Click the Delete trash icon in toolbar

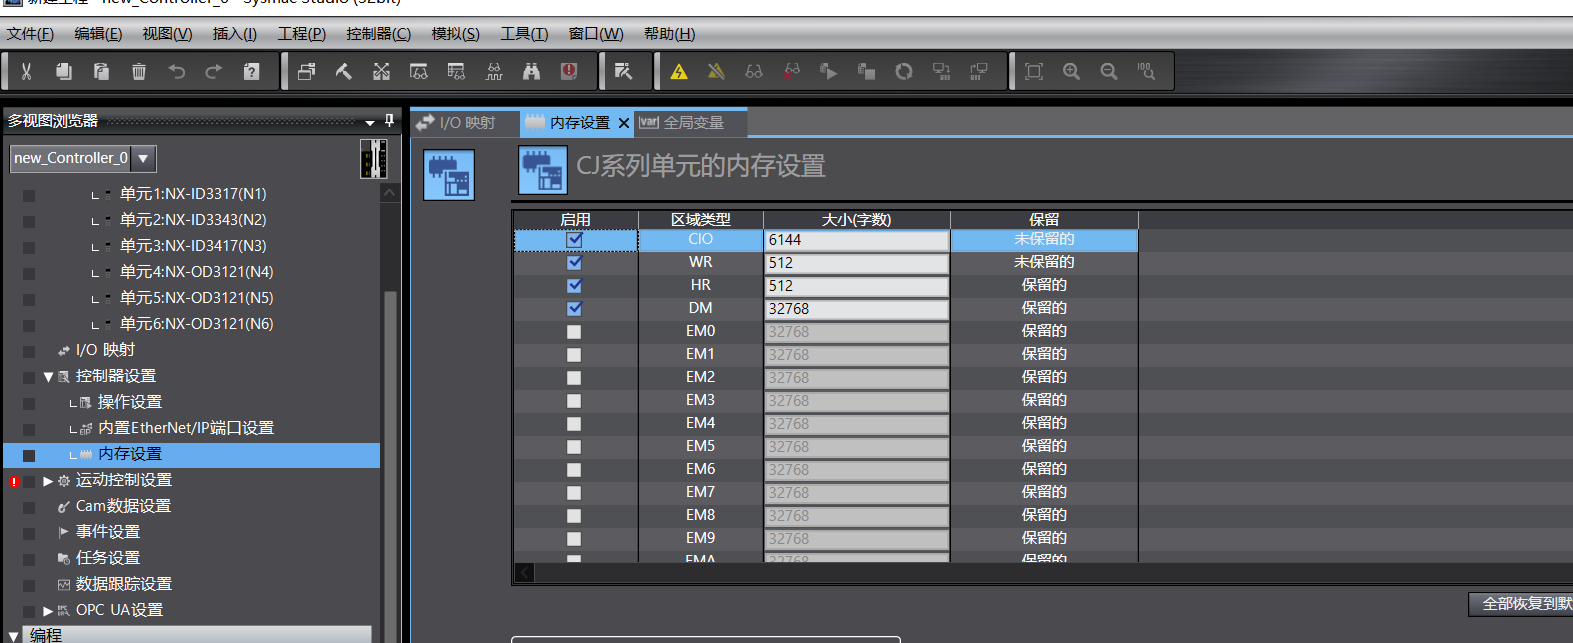[x=139, y=71]
